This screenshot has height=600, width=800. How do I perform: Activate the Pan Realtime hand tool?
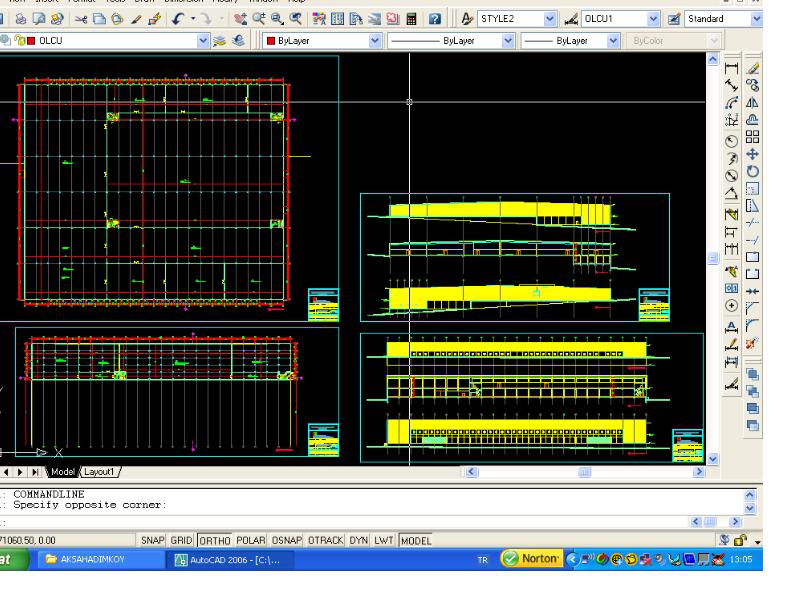[x=240, y=19]
